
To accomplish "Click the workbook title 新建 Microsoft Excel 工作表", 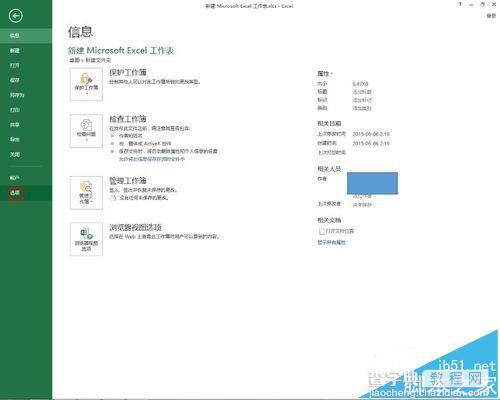I will click(121, 51).
